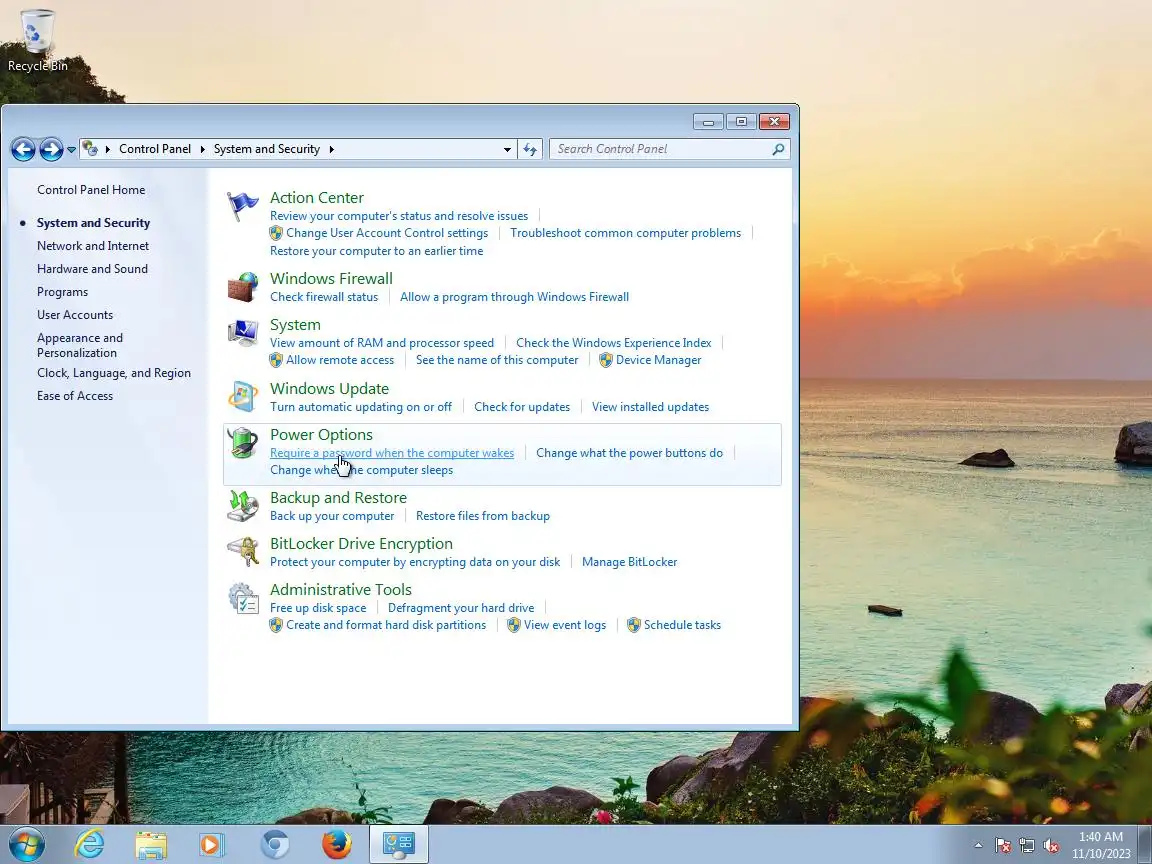This screenshot has width=1152, height=864.
Task: Open Device Manager link
Action: point(658,360)
